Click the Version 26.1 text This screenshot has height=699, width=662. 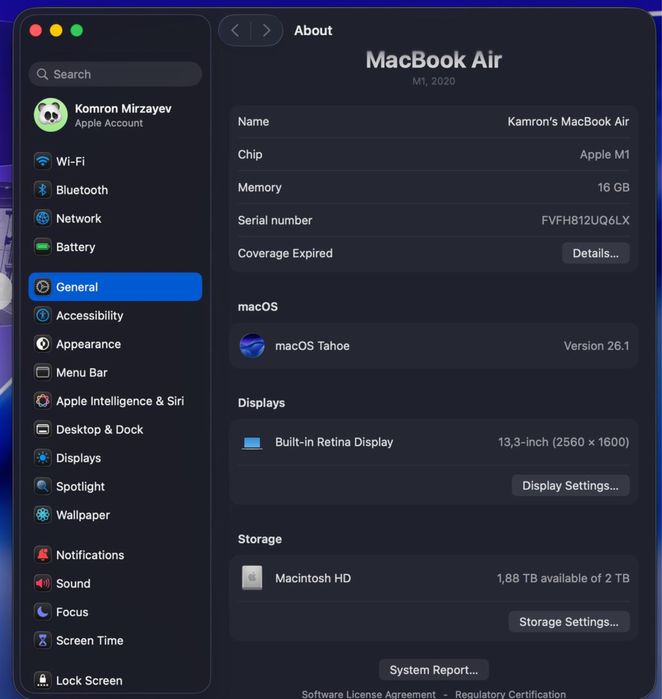(596, 345)
